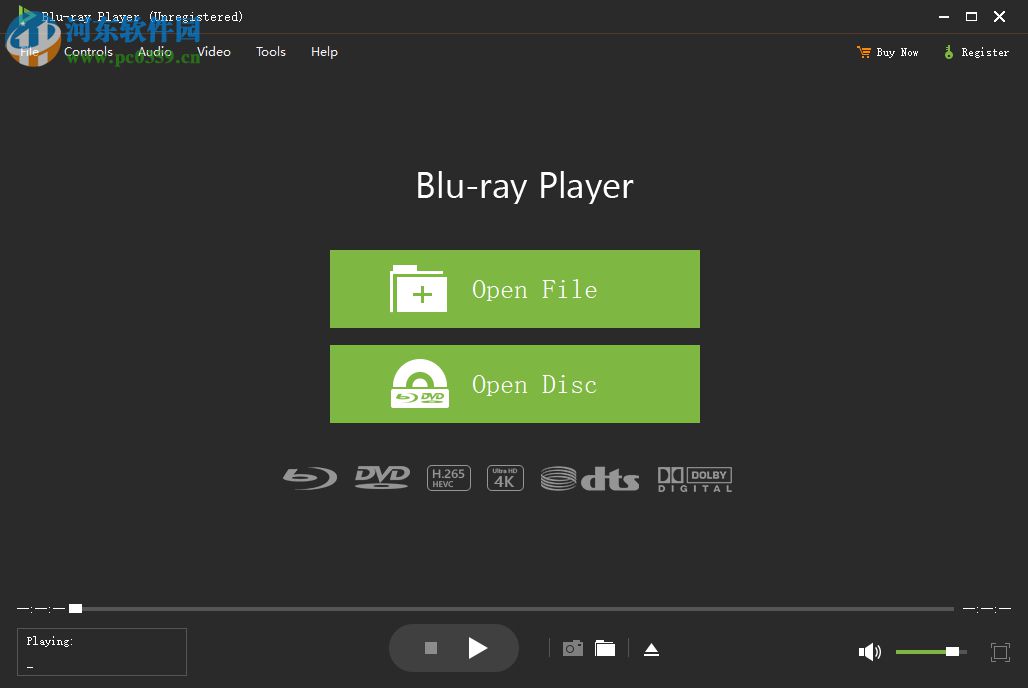Open the snapshot folder icon

[x=605, y=647]
